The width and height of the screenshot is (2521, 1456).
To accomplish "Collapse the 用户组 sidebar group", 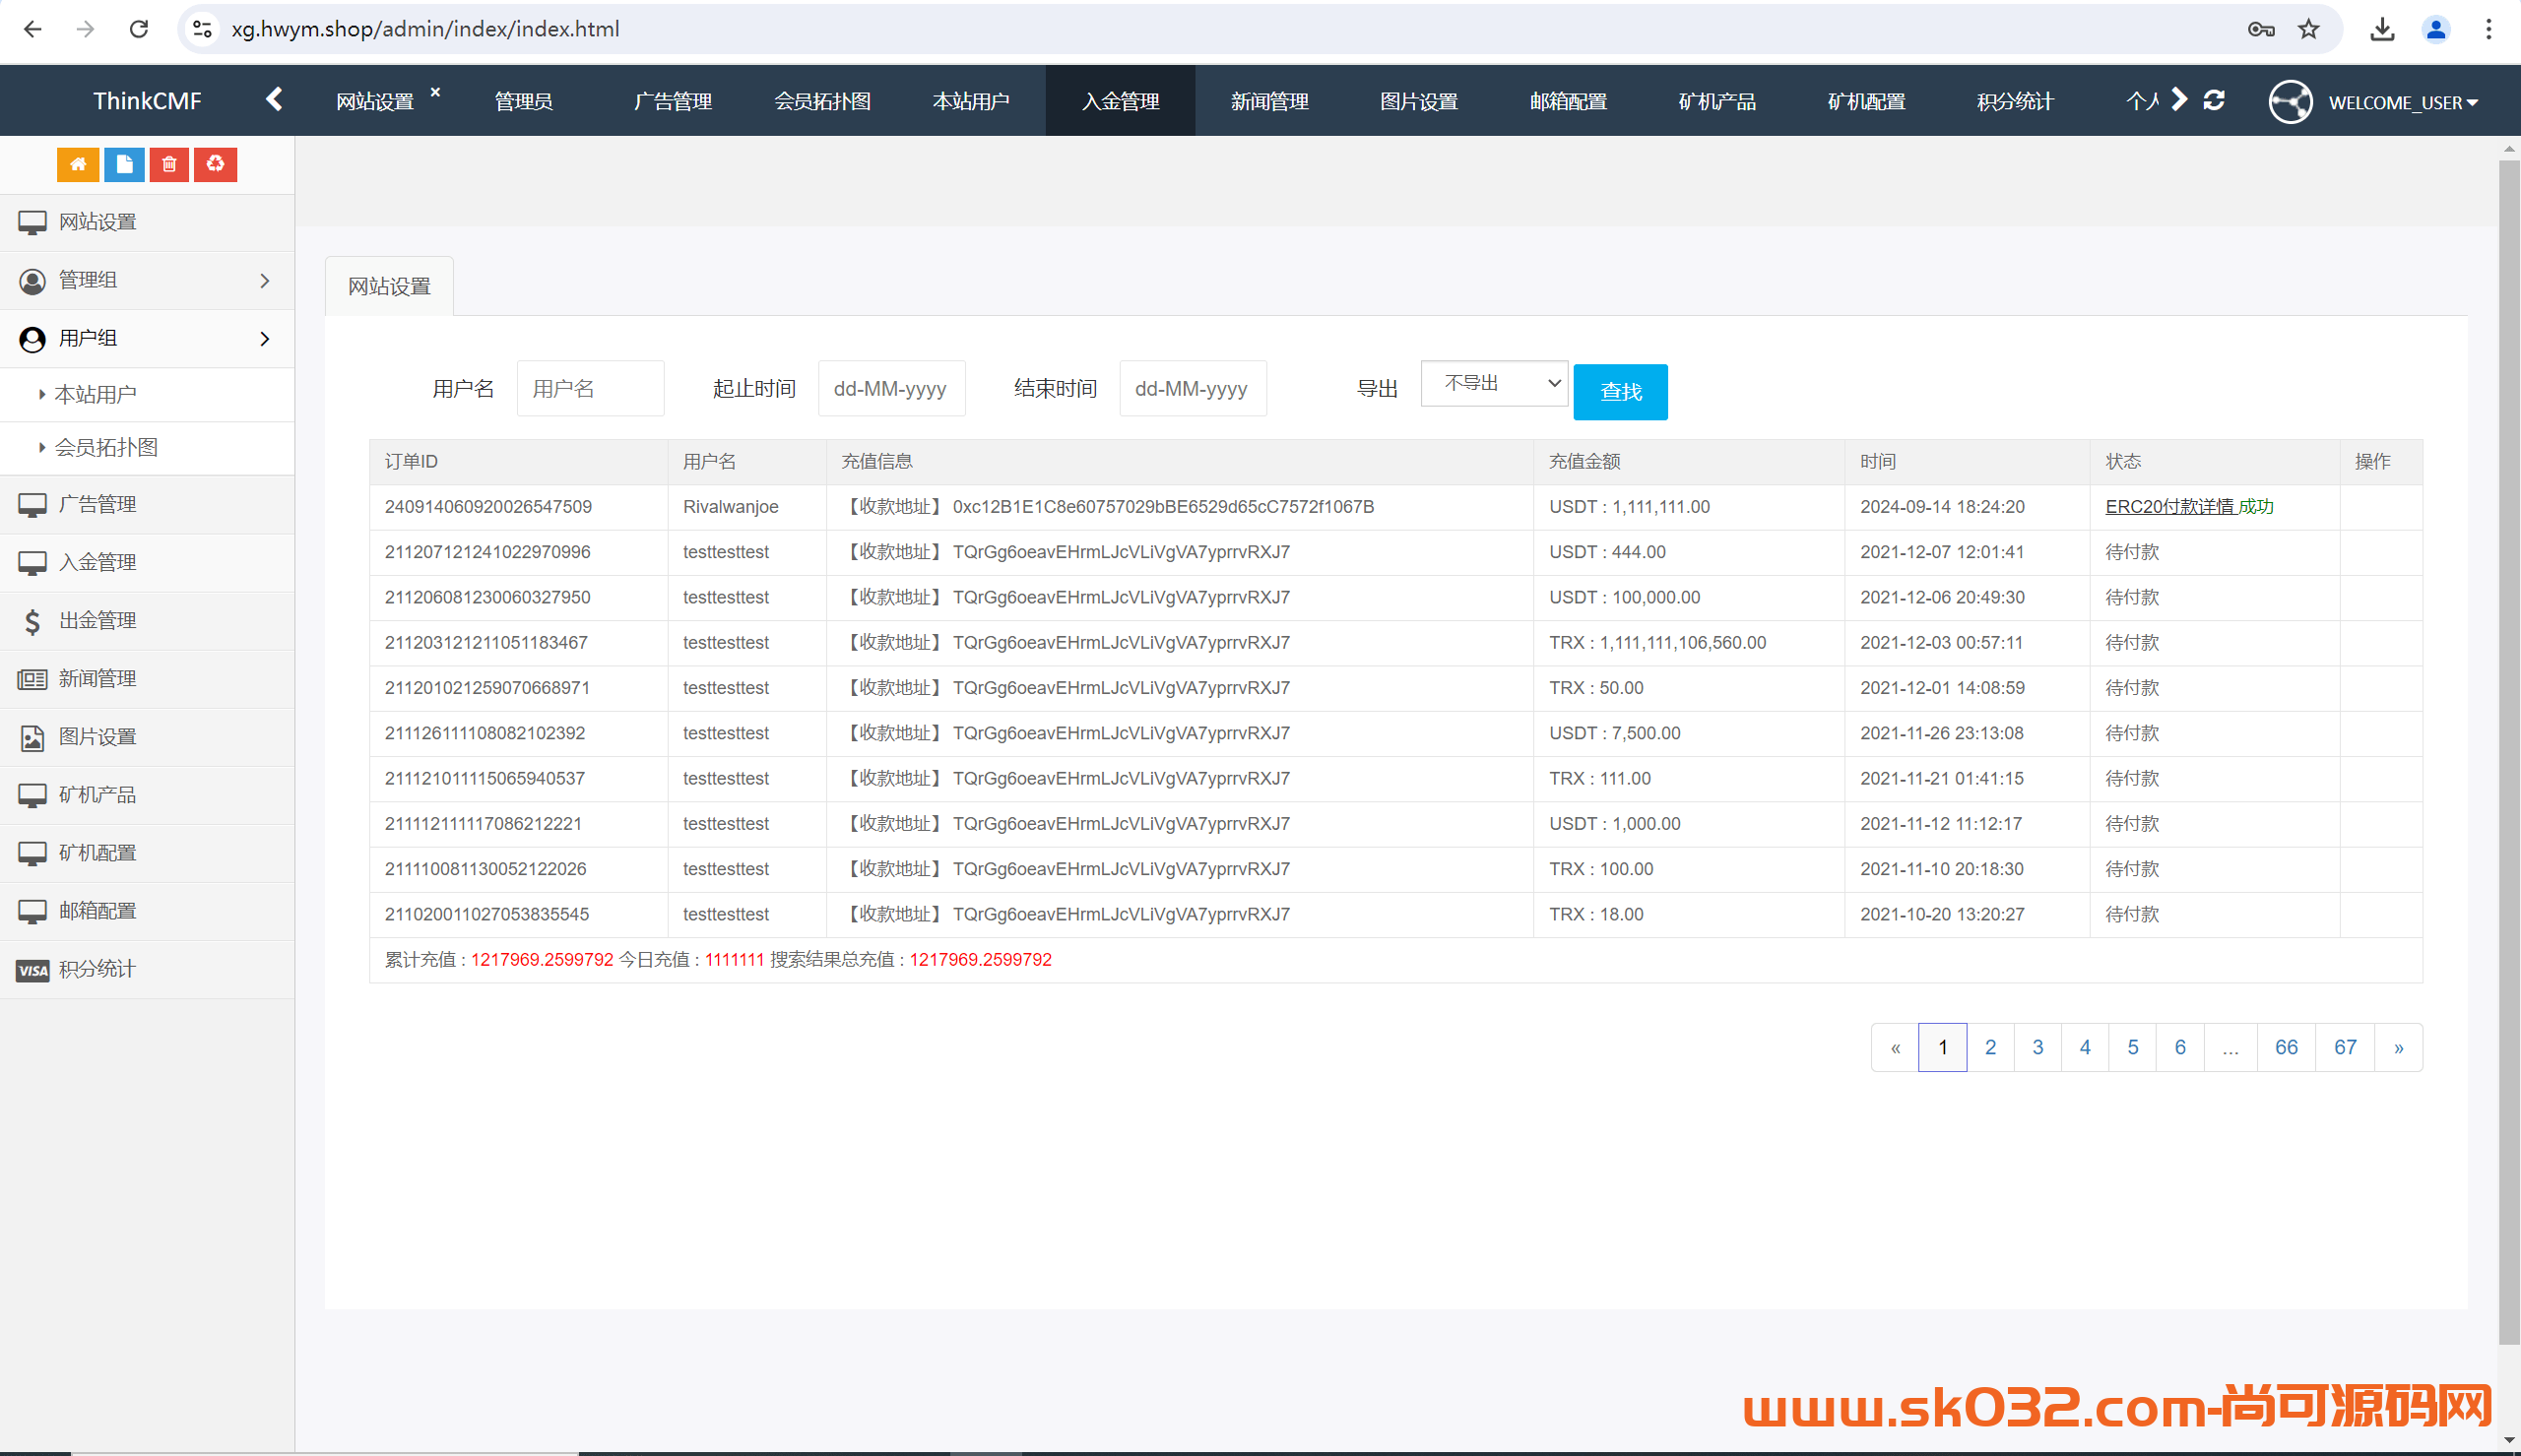I will (147, 339).
